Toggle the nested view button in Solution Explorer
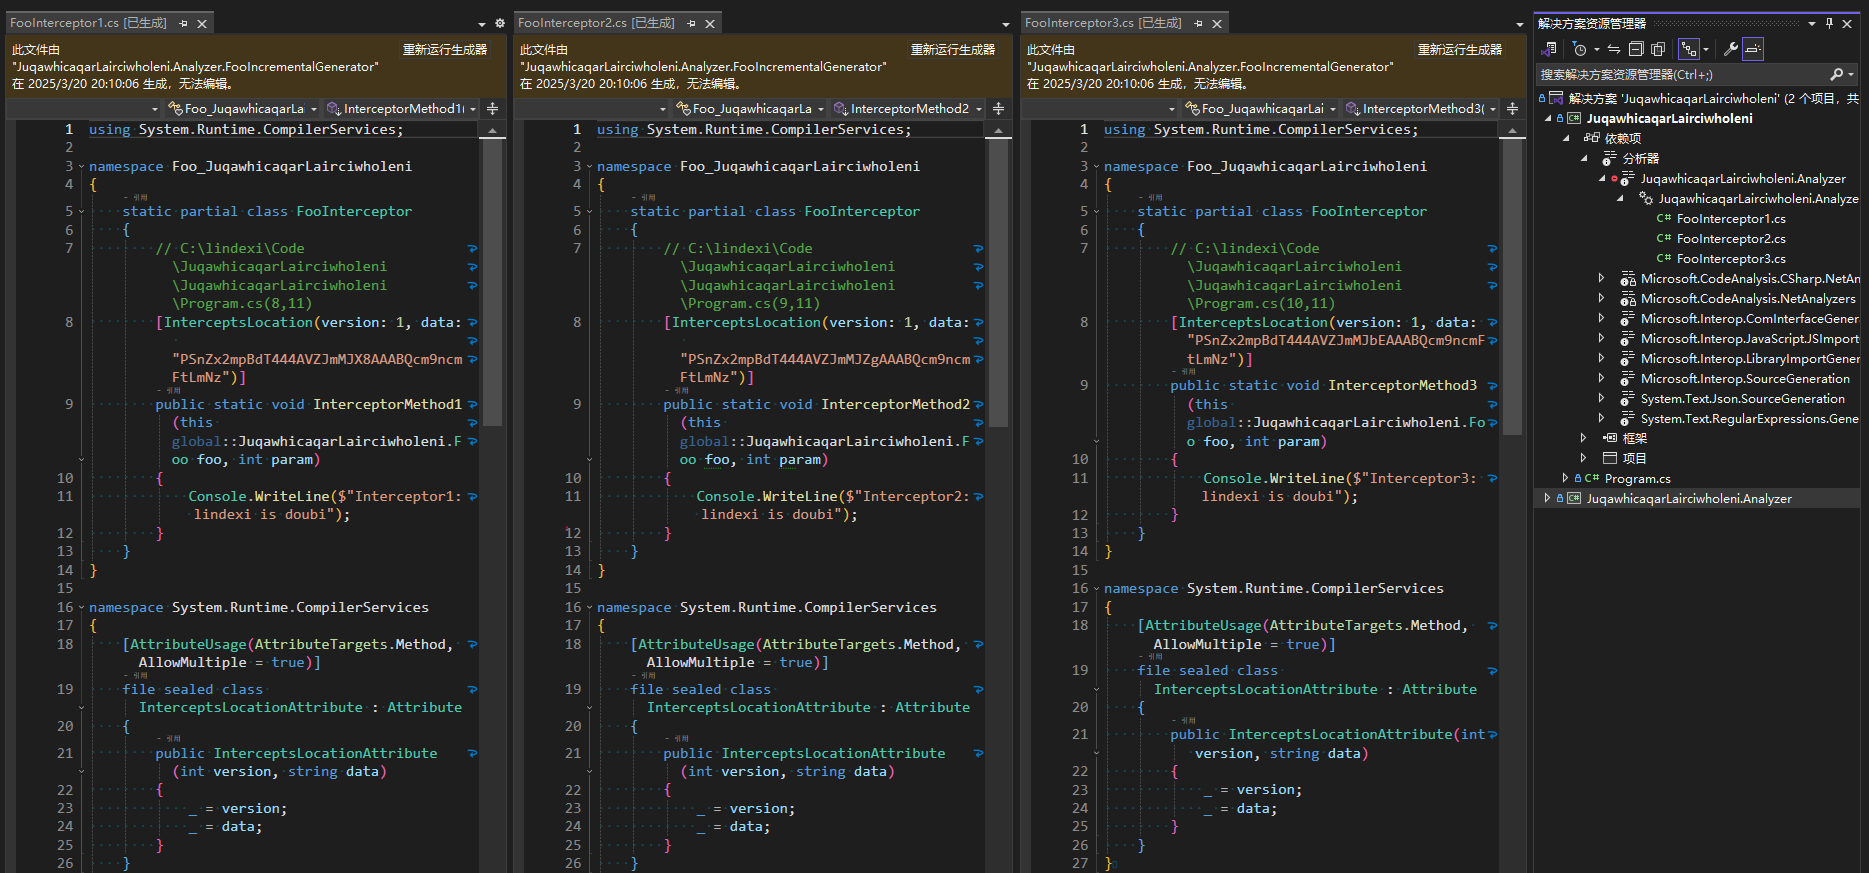This screenshot has width=1869, height=873. tap(1689, 49)
